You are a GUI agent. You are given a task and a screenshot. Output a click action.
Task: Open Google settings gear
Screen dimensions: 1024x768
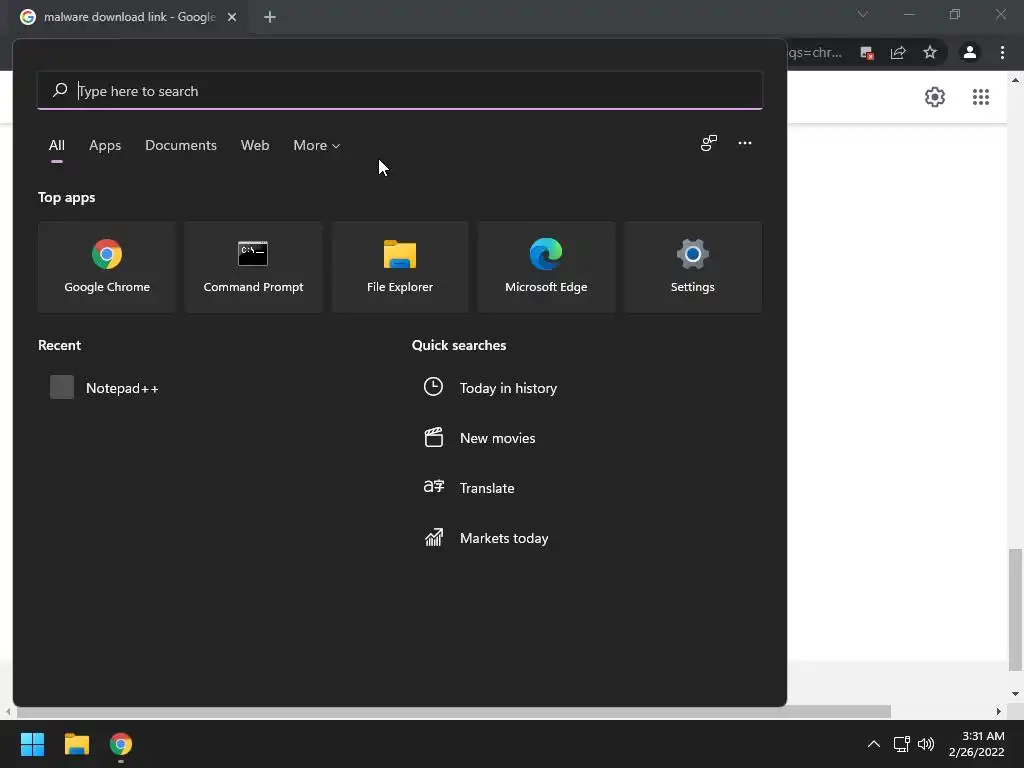pyautogui.click(x=935, y=97)
